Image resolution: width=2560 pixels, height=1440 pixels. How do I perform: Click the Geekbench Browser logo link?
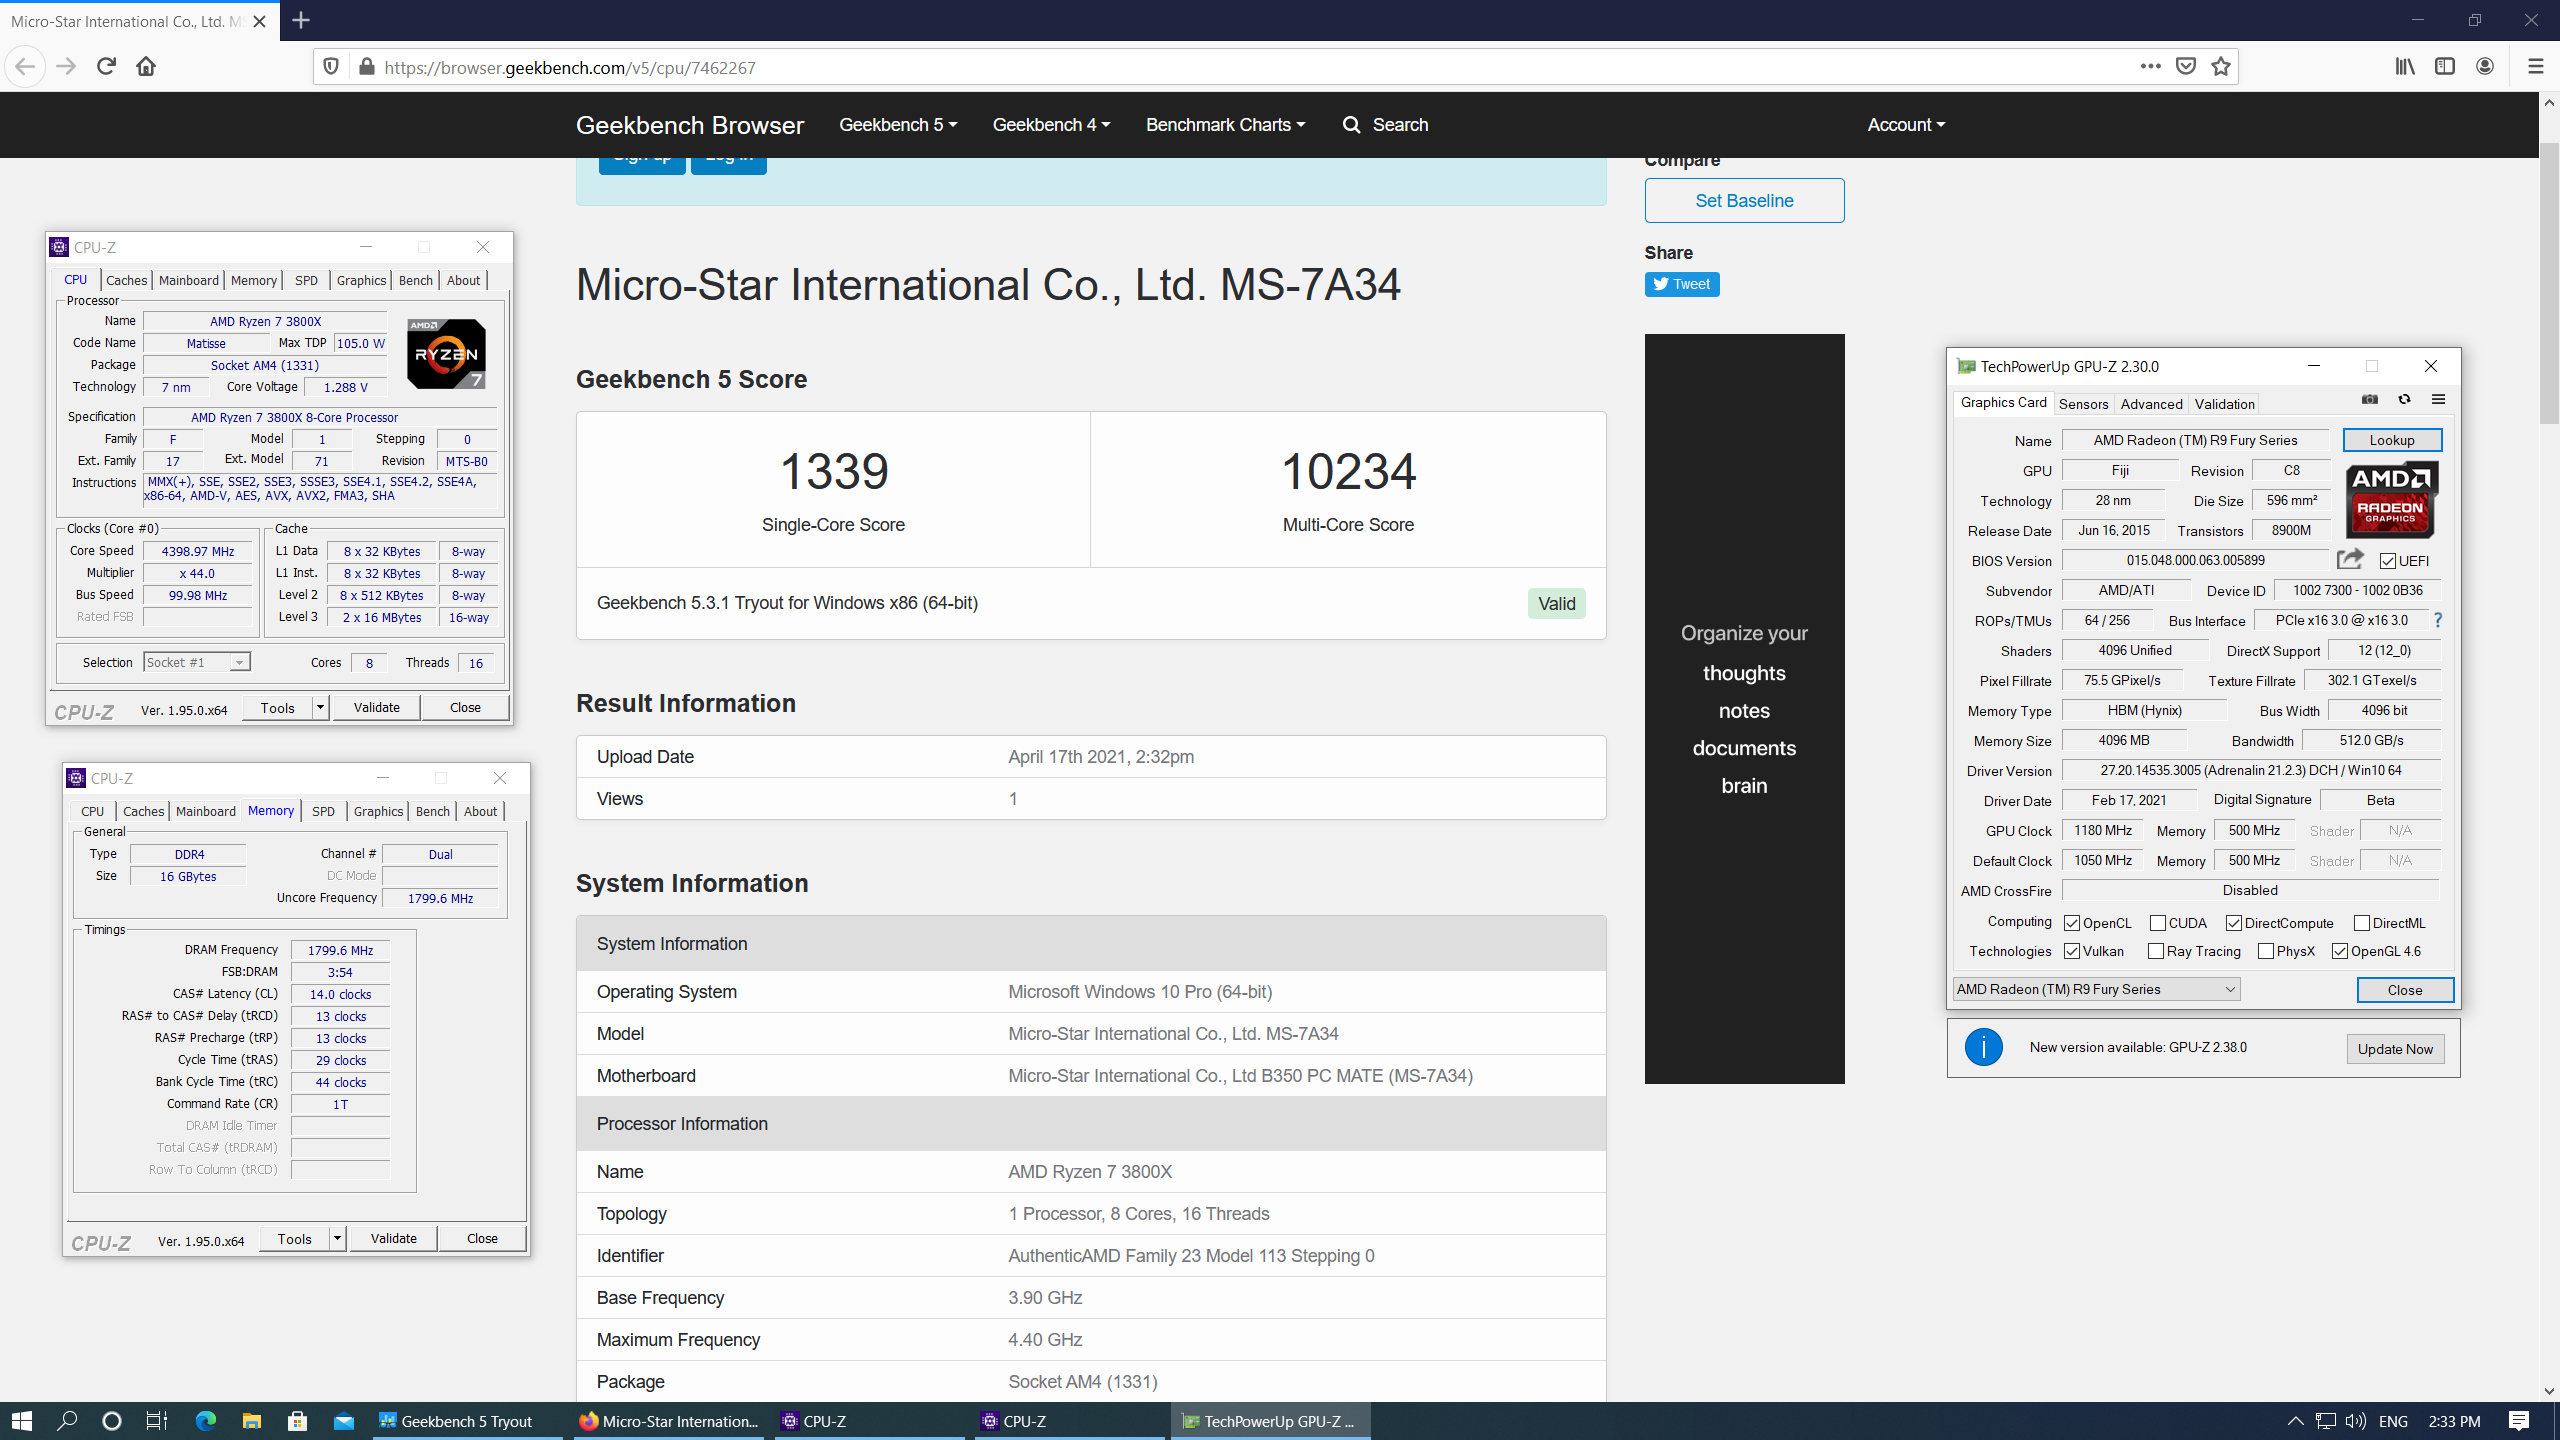(x=690, y=125)
